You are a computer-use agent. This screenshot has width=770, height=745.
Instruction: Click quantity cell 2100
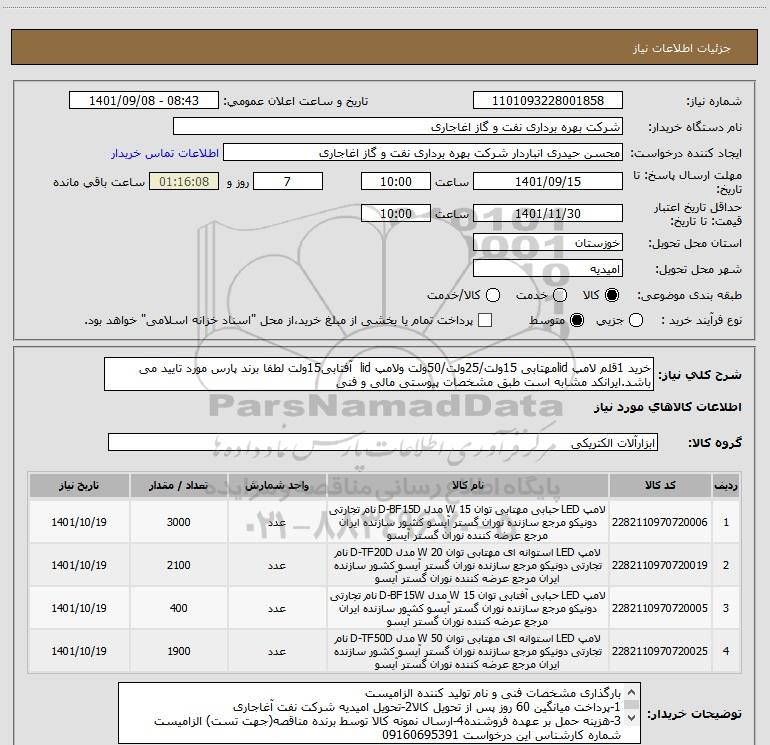pyautogui.click(x=178, y=565)
